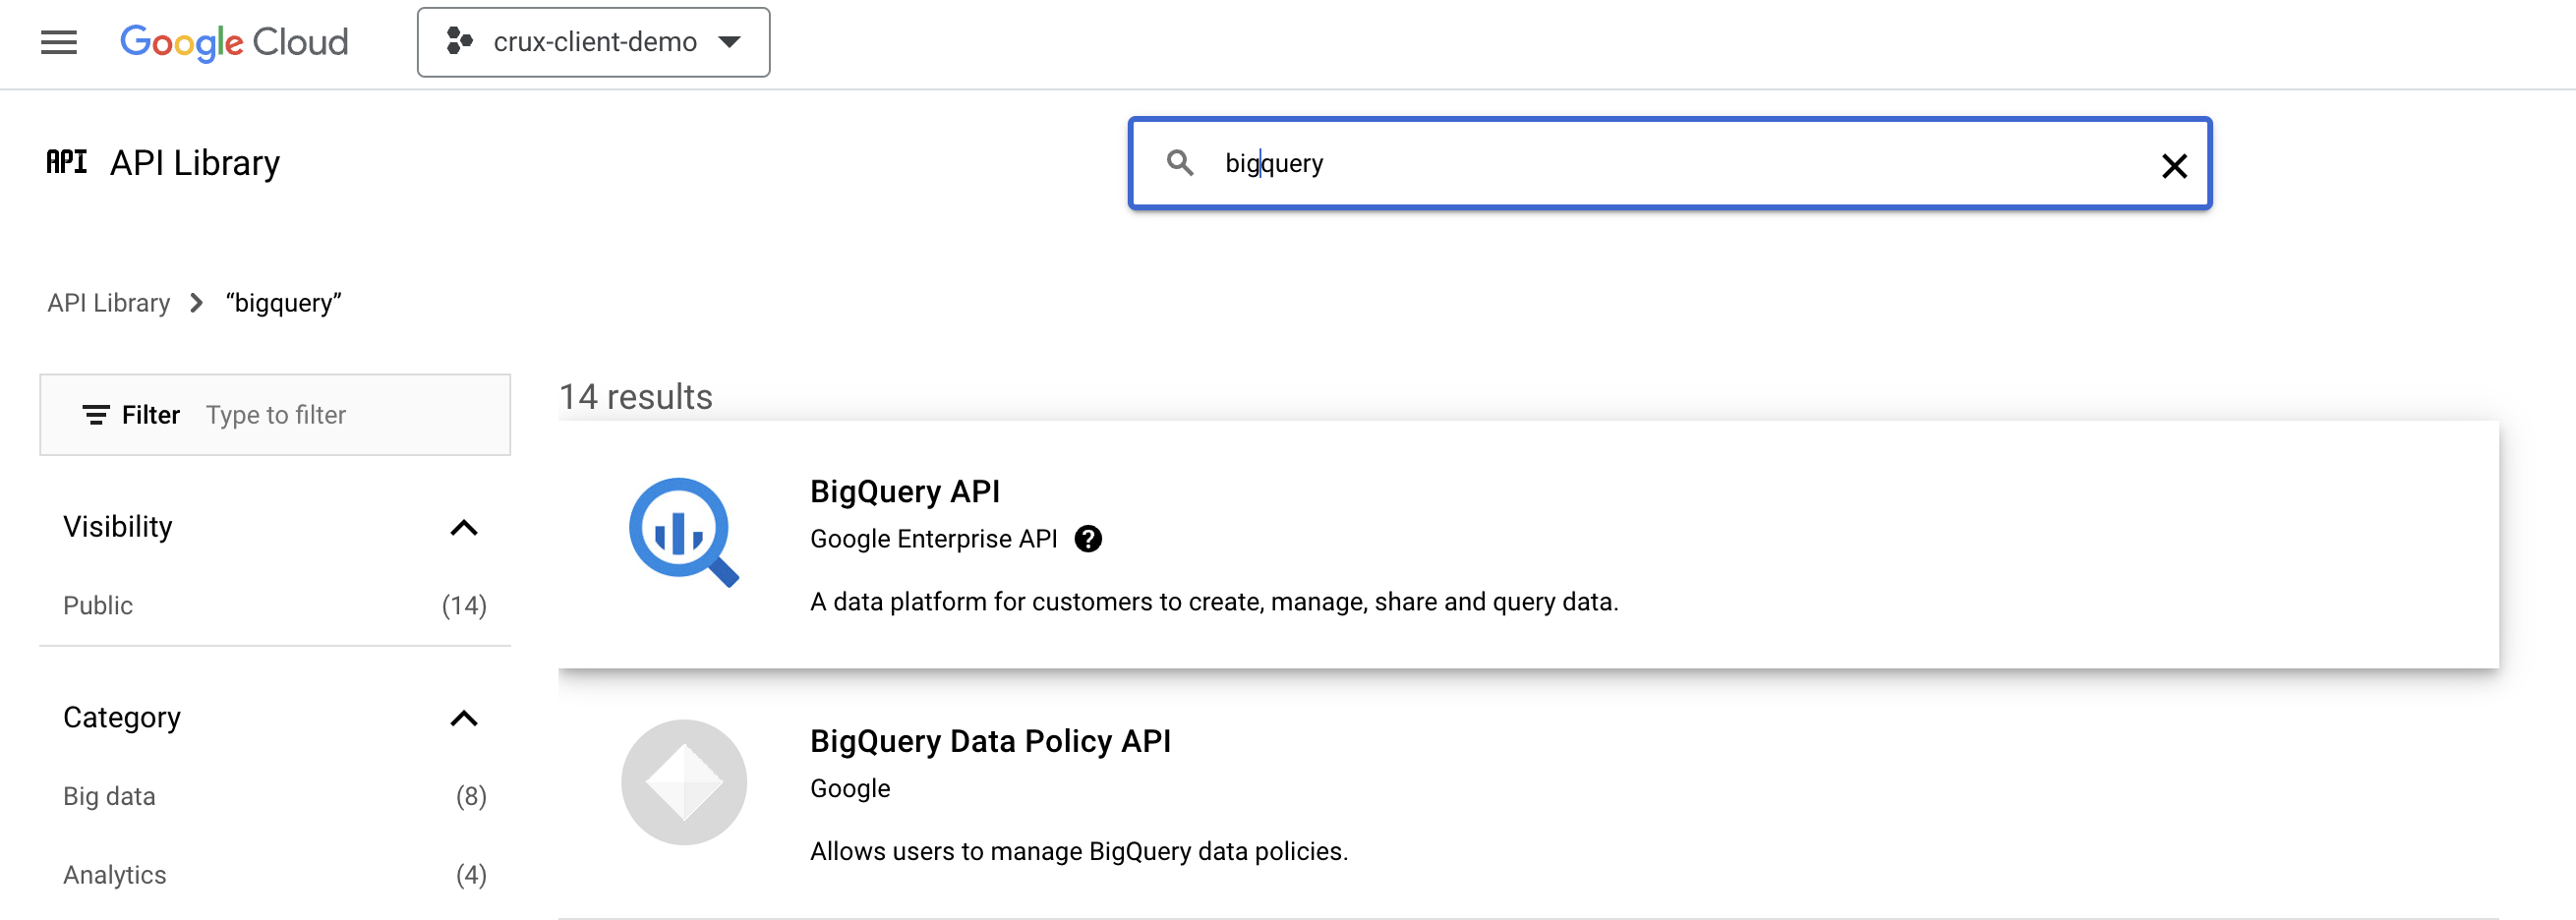
Task: Click the "bigquery" breadcrumb text
Action: click(284, 303)
